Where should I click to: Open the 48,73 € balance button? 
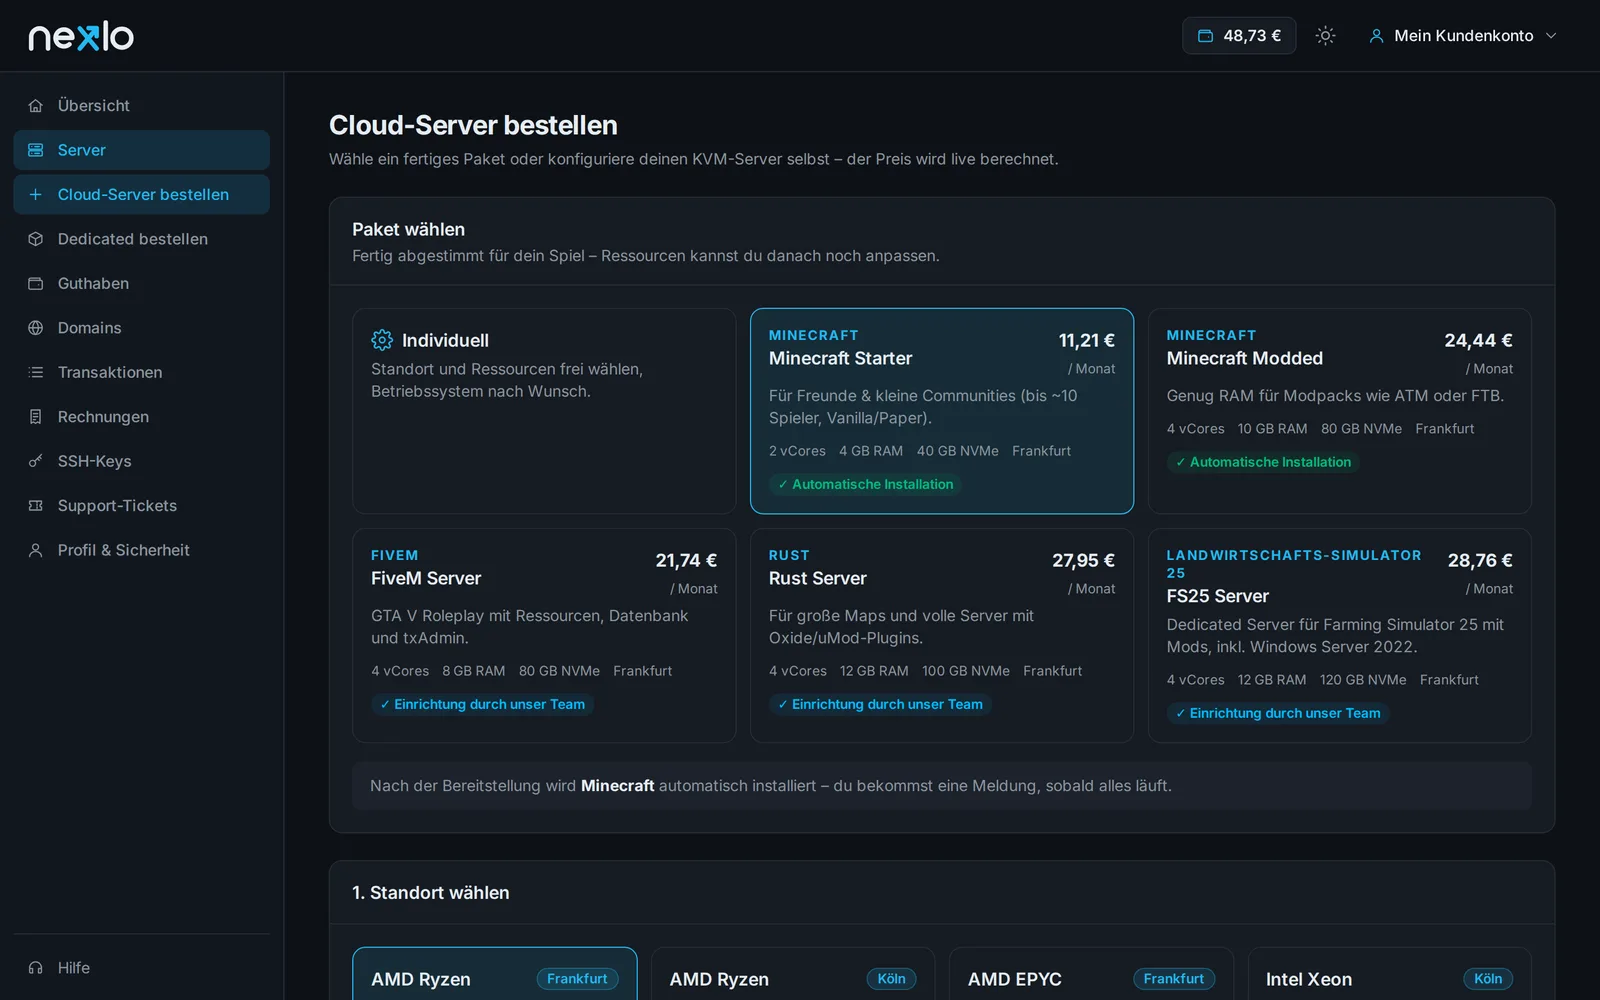click(x=1239, y=36)
